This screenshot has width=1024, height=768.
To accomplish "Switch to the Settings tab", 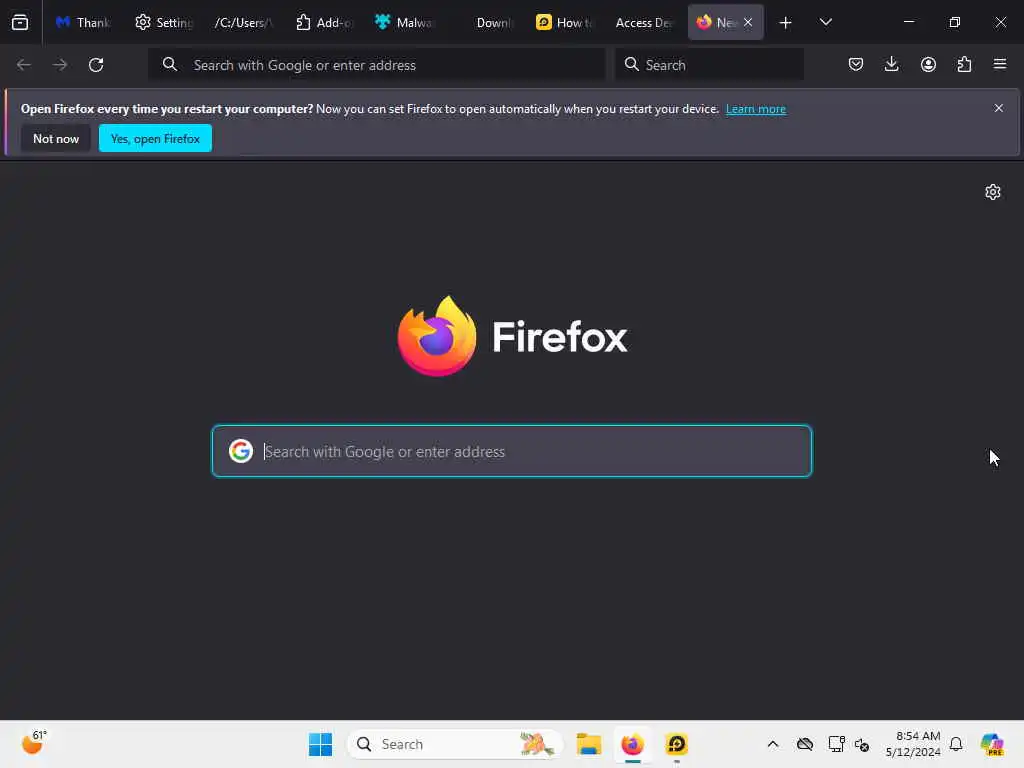I will (x=165, y=22).
